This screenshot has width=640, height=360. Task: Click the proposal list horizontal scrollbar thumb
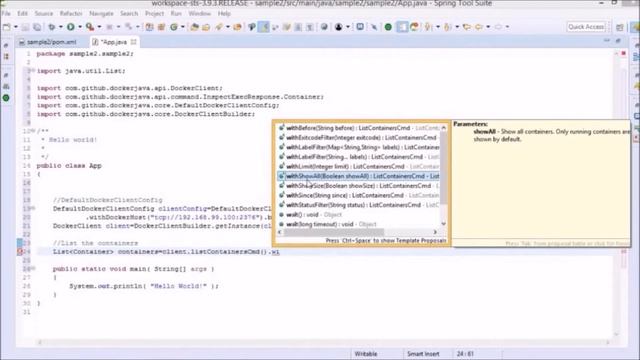pos(334,232)
